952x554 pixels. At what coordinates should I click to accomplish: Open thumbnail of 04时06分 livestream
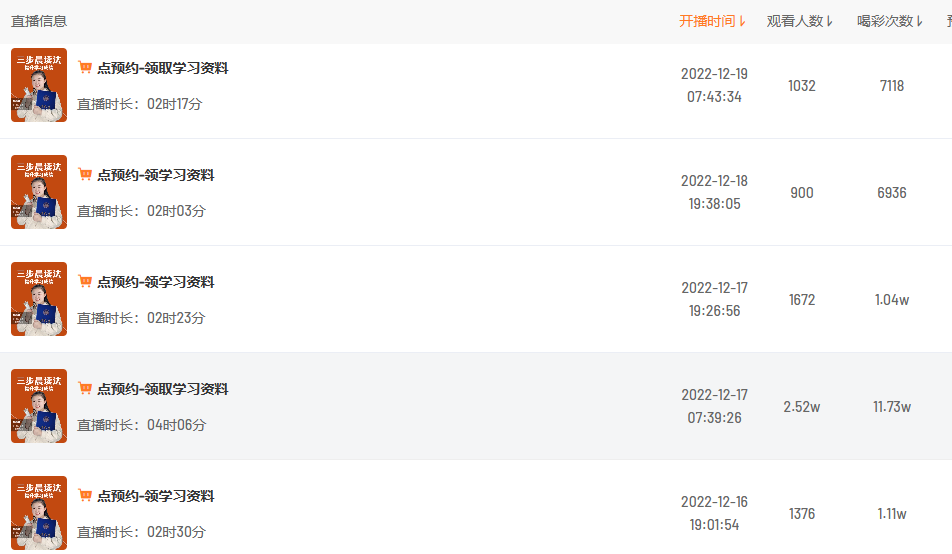point(39,406)
